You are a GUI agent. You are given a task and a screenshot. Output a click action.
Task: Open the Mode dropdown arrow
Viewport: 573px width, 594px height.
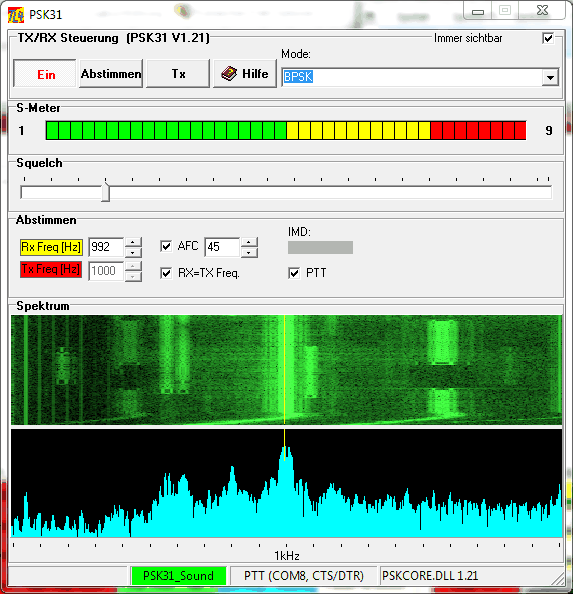(x=550, y=77)
